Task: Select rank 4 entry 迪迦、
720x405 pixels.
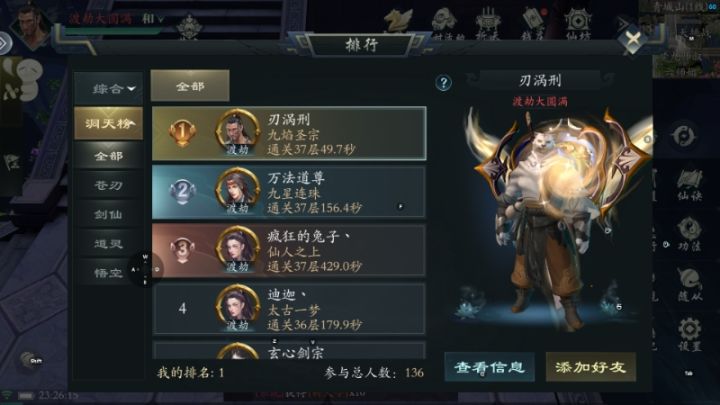Action: 289,308
